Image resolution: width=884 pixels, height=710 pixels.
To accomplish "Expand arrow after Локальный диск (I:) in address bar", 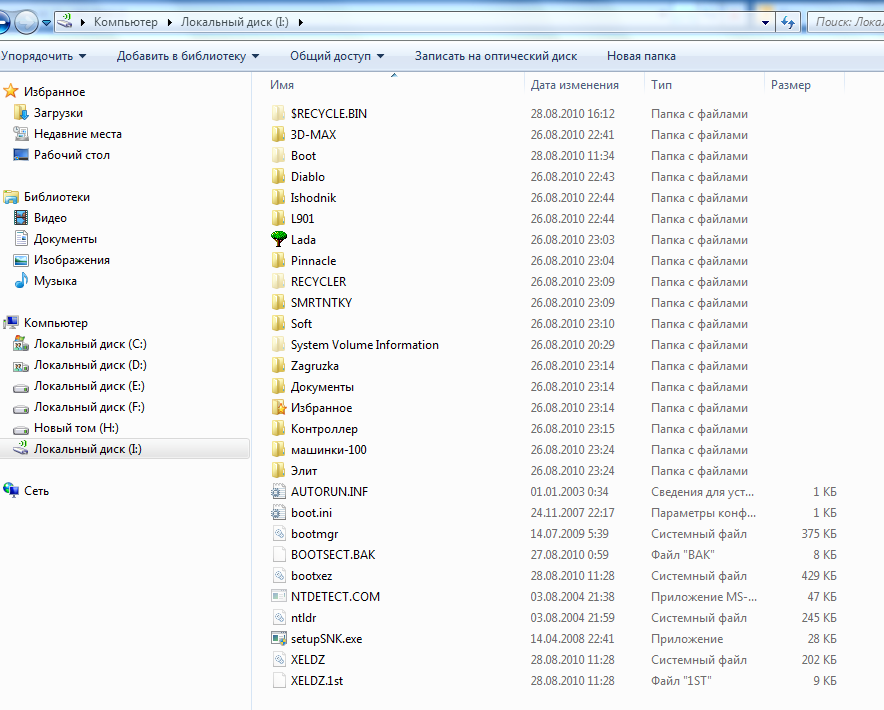I will click(x=300, y=23).
